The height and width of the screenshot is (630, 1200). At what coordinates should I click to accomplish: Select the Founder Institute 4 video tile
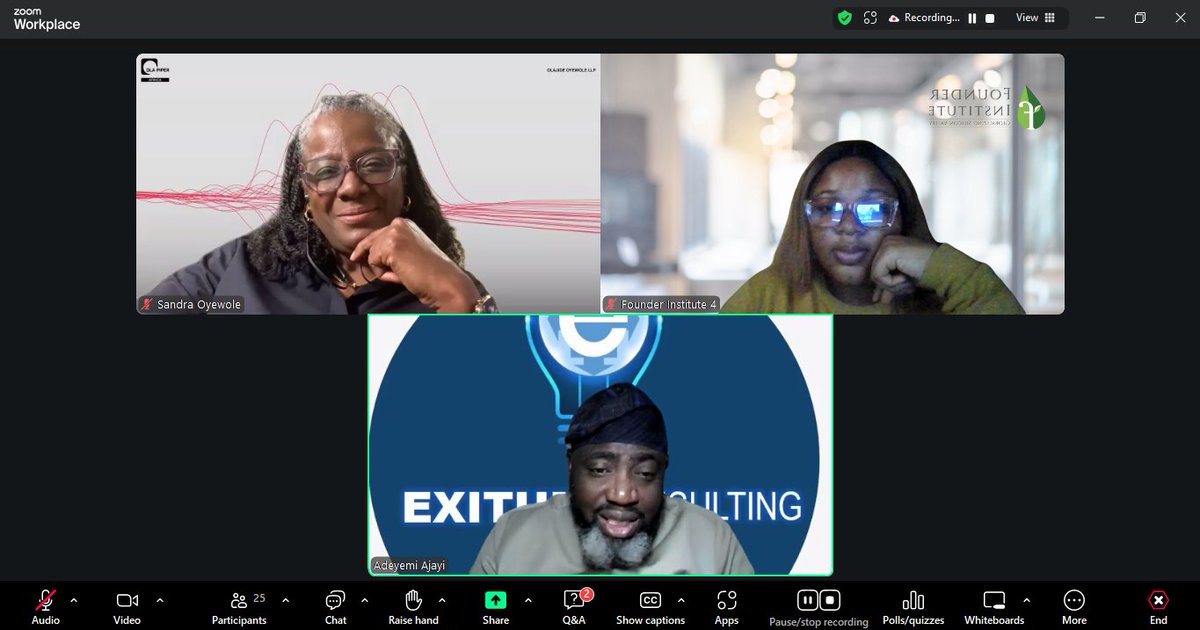[832, 184]
